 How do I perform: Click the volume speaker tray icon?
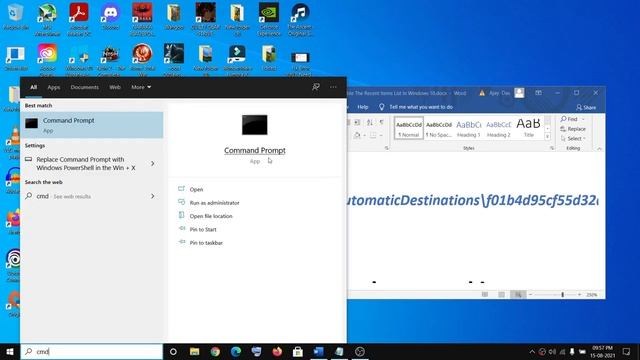(x=552, y=351)
